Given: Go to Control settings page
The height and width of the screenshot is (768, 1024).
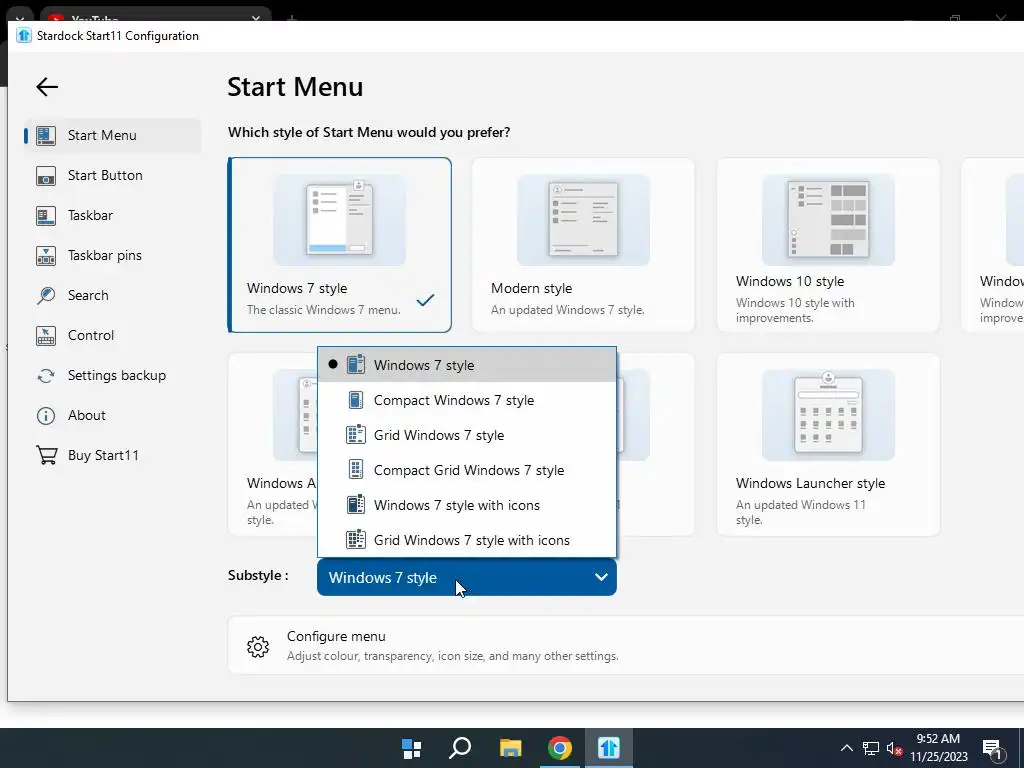Looking at the screenshot, I should (x=112, y=336).
